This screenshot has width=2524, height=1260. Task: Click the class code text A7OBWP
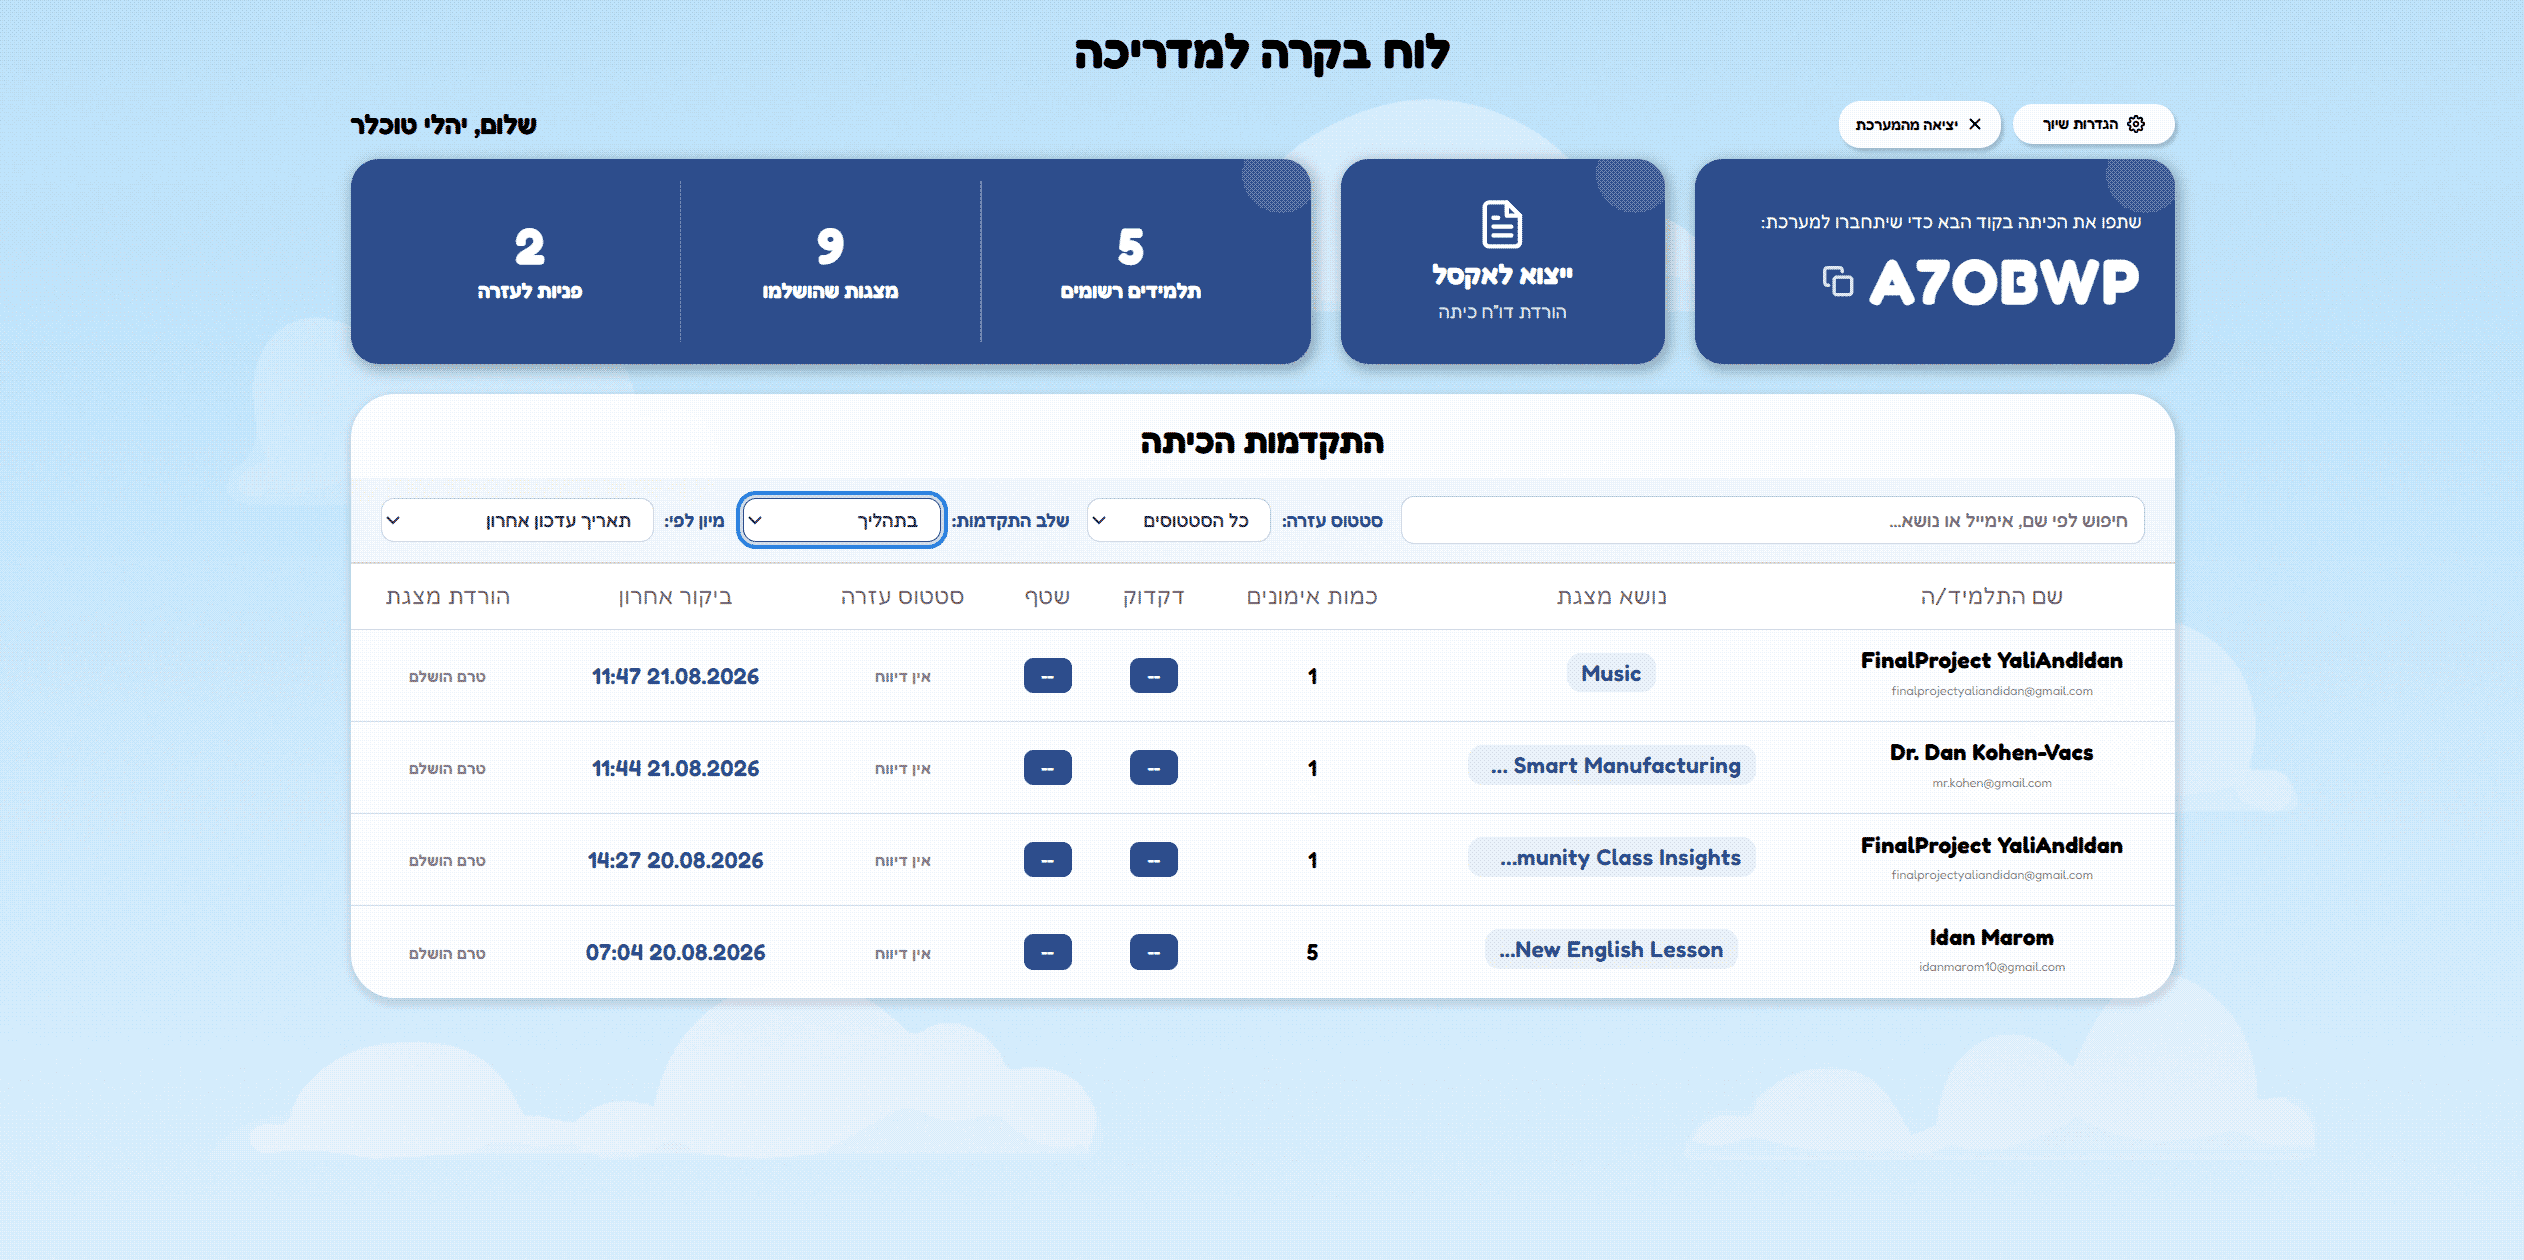coord(2003,283)
